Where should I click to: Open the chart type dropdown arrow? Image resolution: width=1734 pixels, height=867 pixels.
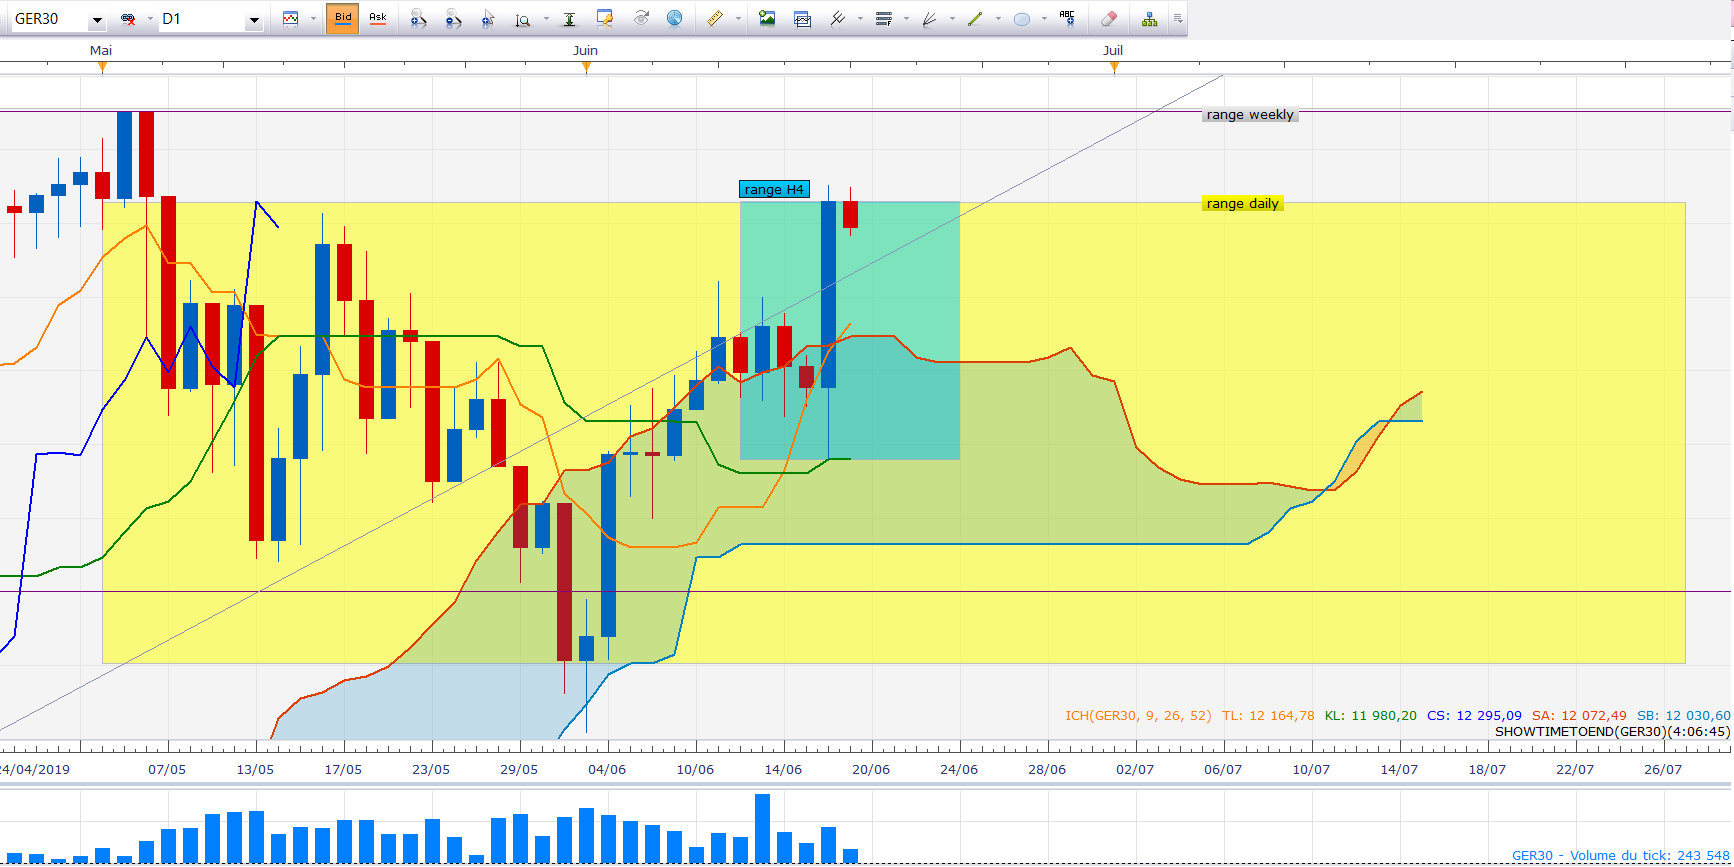pos(313,19)
